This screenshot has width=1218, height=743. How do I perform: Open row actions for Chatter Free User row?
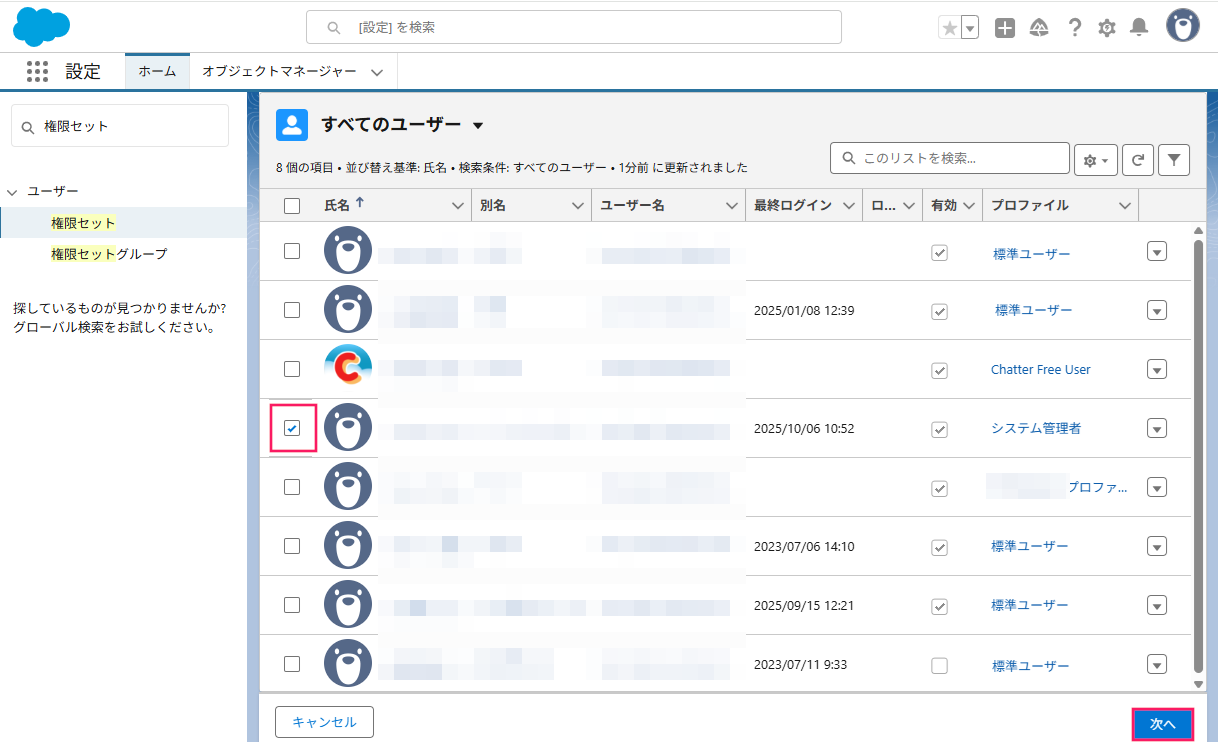[1157, 369]
